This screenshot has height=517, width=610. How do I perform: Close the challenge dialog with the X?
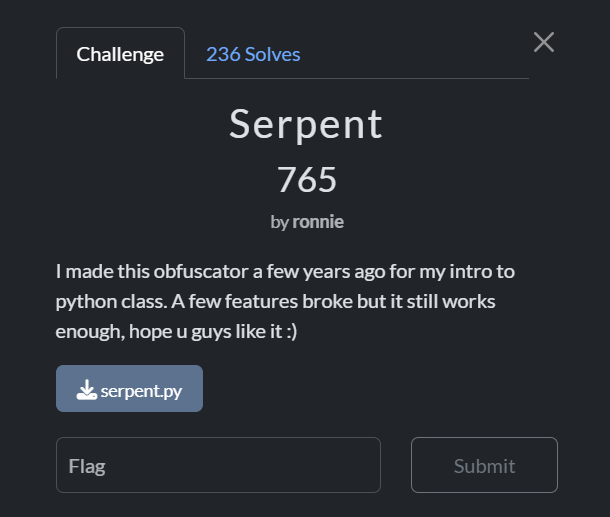point(543,42)
